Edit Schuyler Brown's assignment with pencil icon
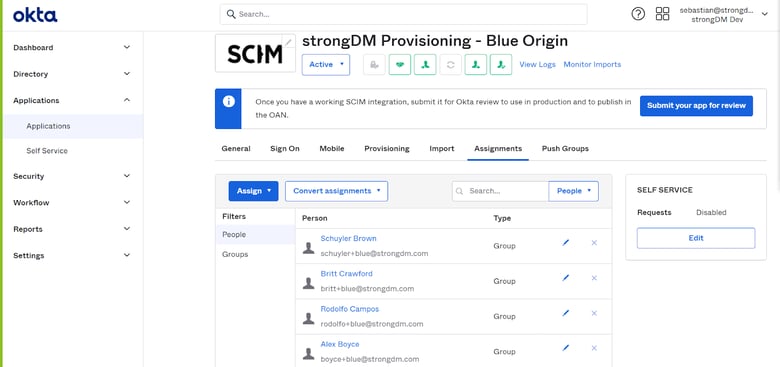Screen dimensions: 780x367 pyautogui.click(x=565, y=243)
